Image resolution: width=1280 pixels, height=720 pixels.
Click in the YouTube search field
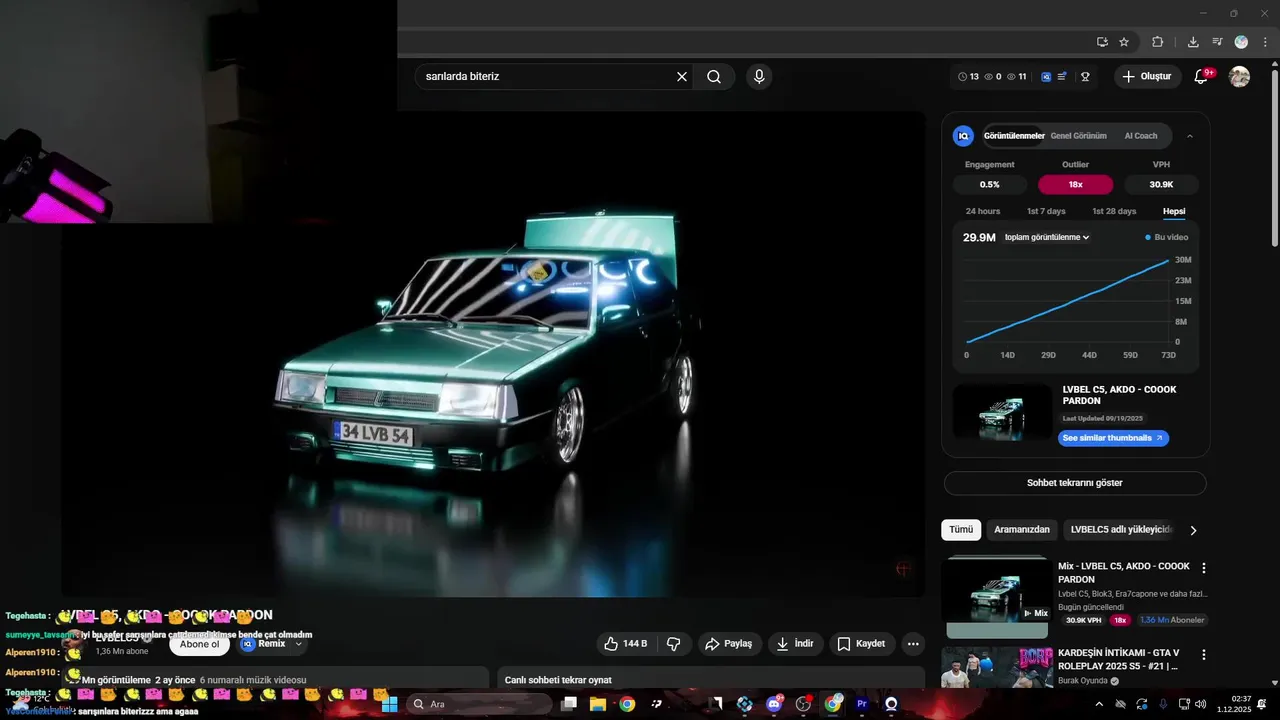click(546, 76)
